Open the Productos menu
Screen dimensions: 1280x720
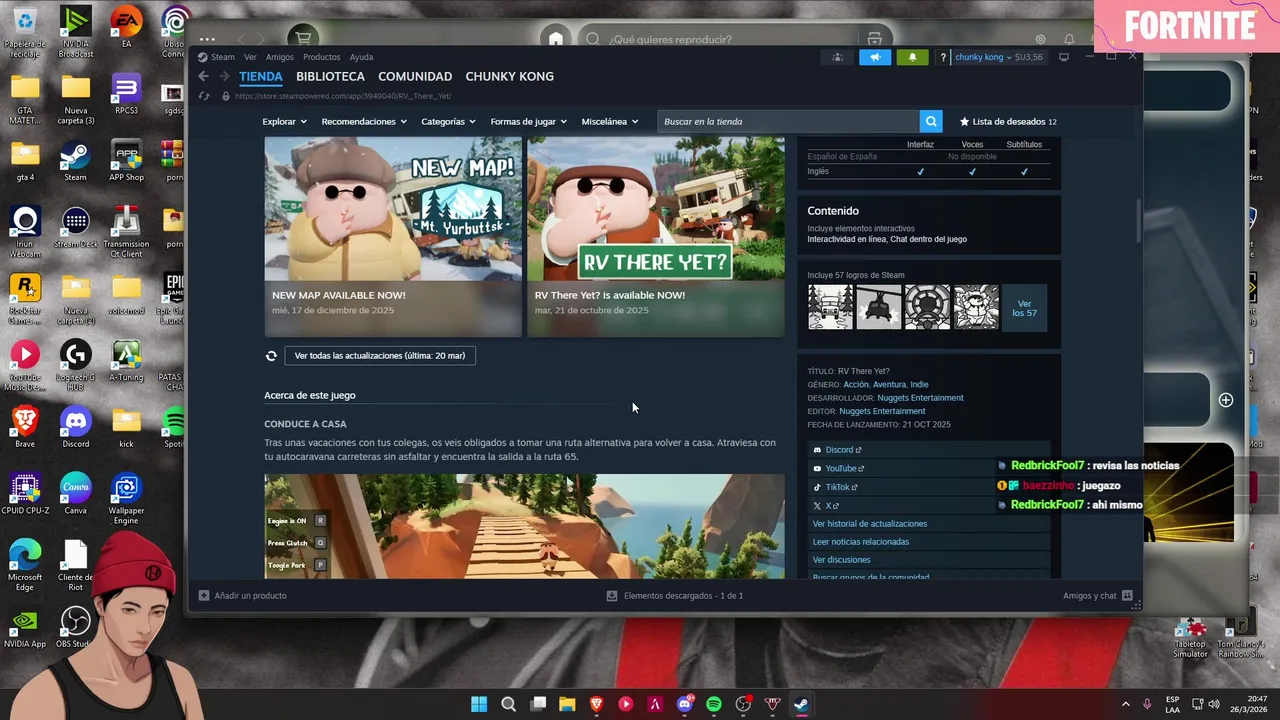tap(321, 57)
